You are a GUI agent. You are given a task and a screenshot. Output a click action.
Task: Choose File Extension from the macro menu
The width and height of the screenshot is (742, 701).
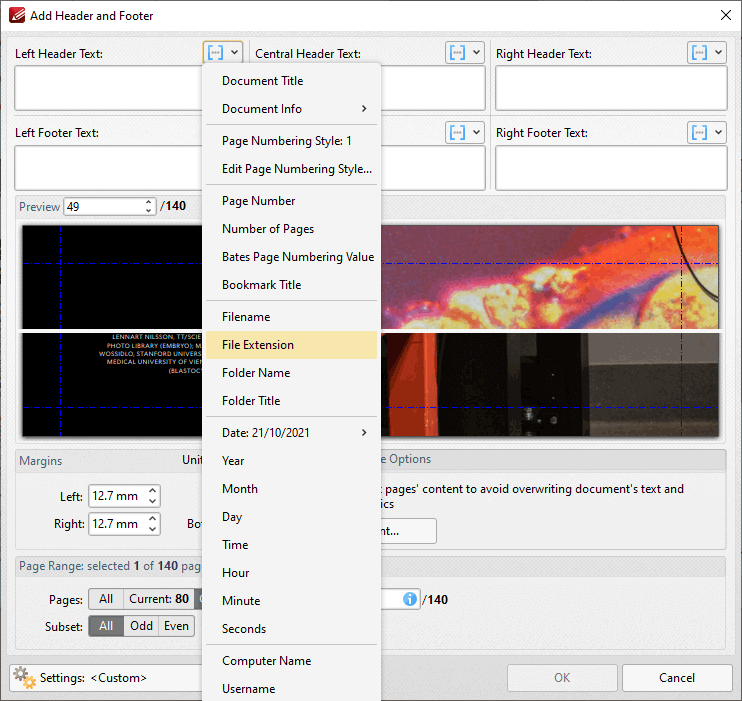pos(258,345)
